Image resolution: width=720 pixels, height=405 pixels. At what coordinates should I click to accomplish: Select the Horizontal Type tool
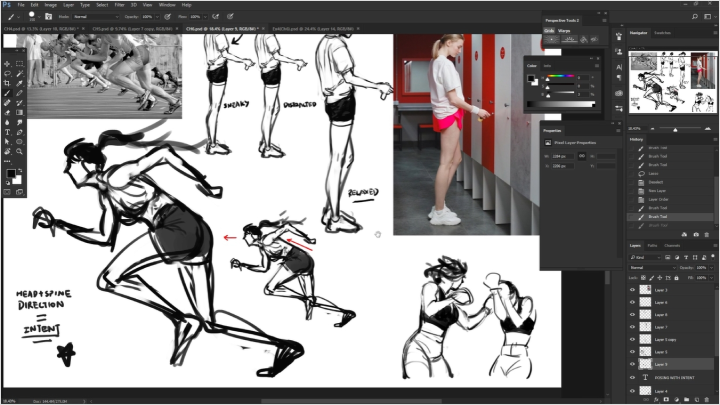pyautogui.click(x=7, y=132)
